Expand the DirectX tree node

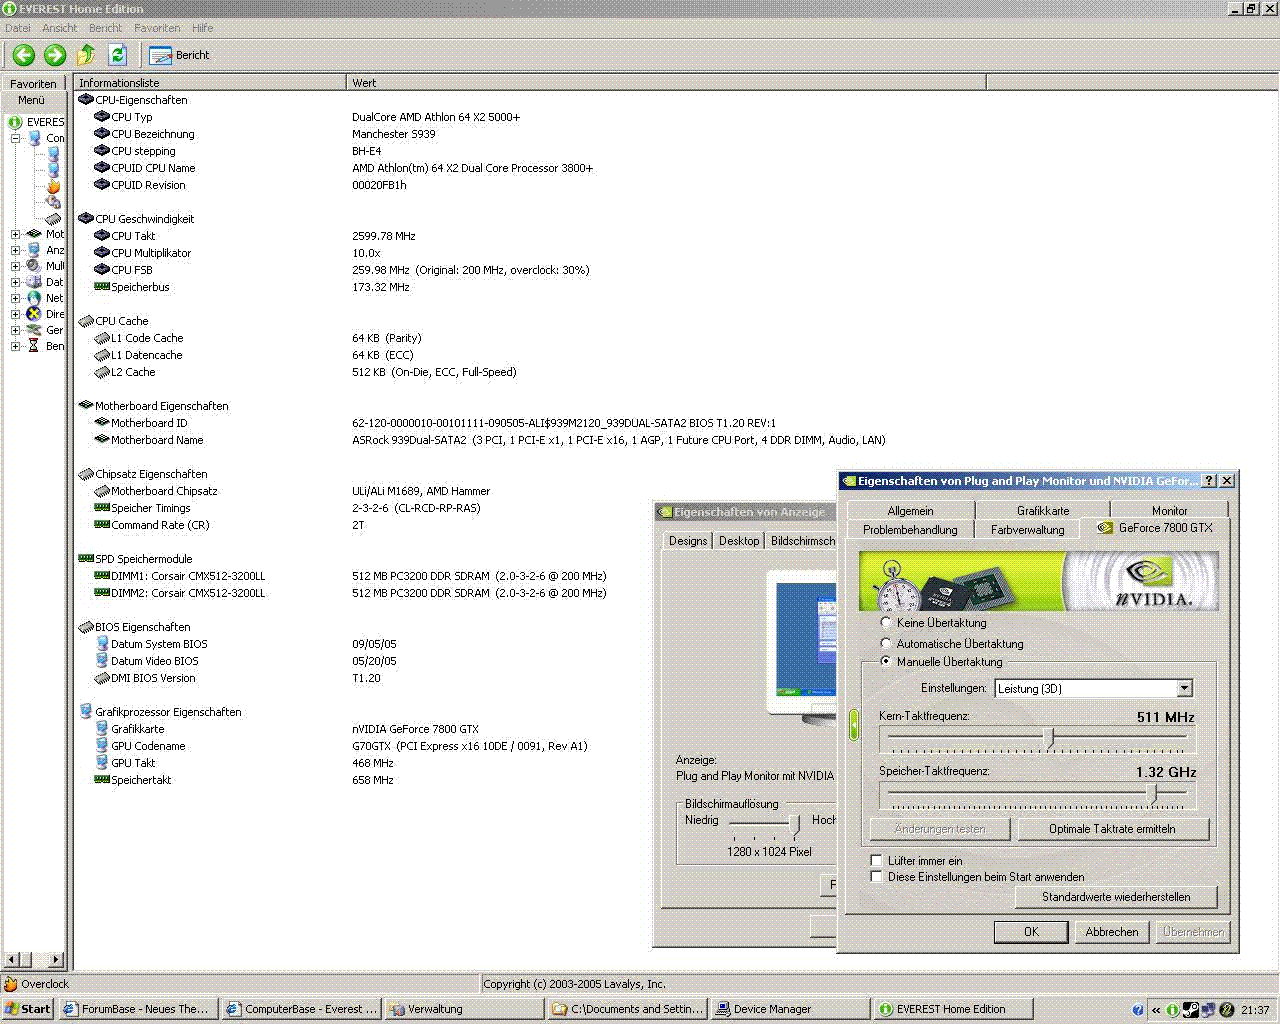tap(15, 314)
